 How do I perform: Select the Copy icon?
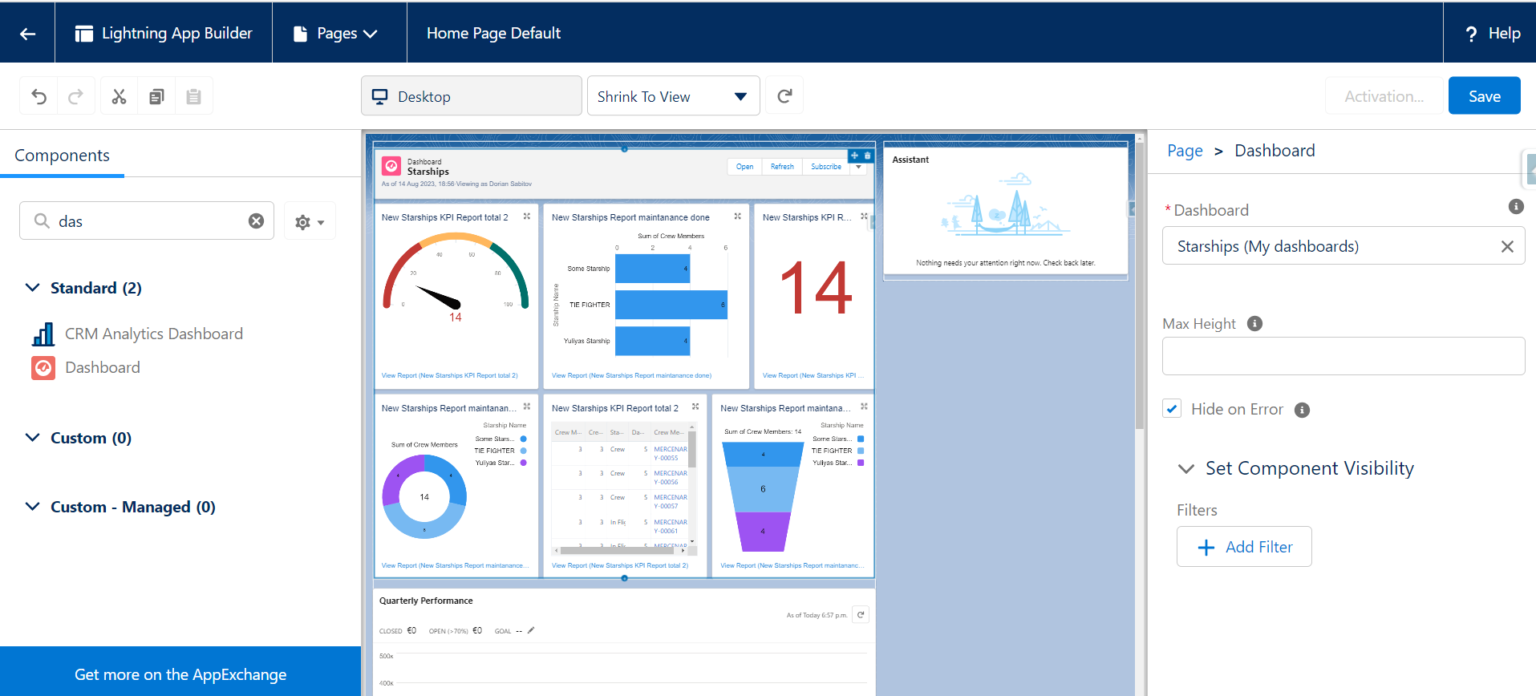(156, 95)
